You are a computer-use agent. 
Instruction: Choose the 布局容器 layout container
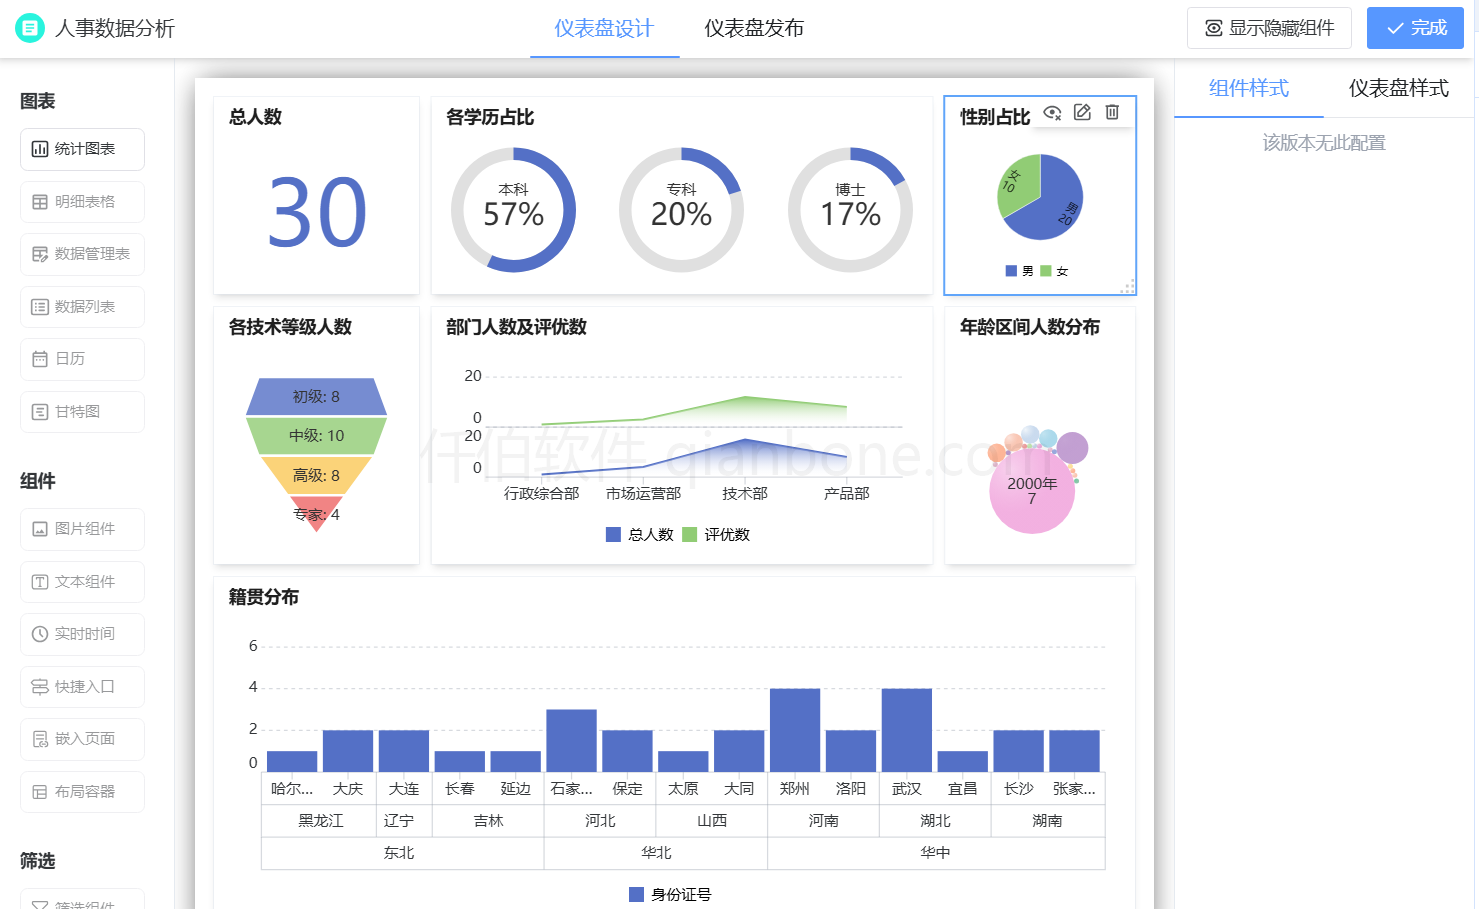pyautogui.click(x=83, y=792)
